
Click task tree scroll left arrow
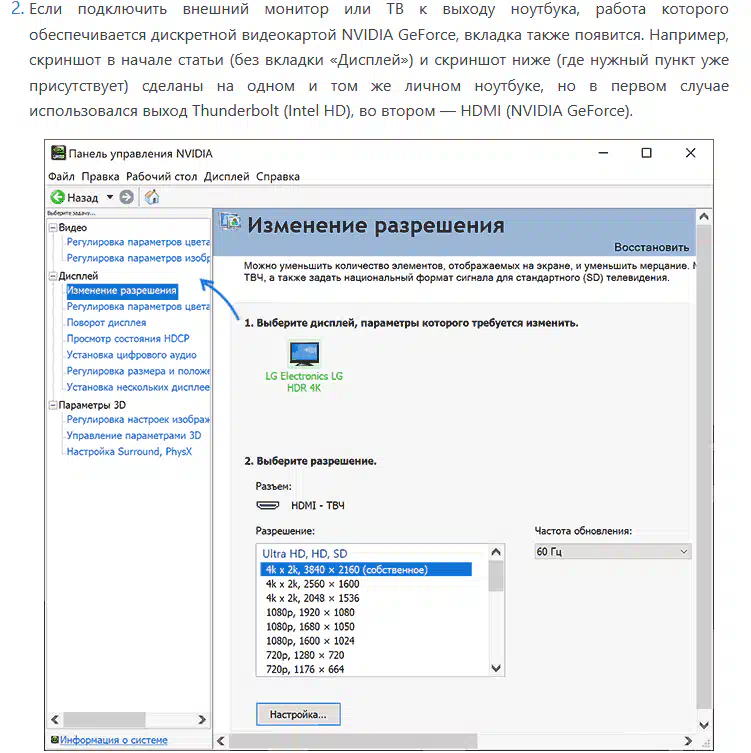[x=55, y=719]
